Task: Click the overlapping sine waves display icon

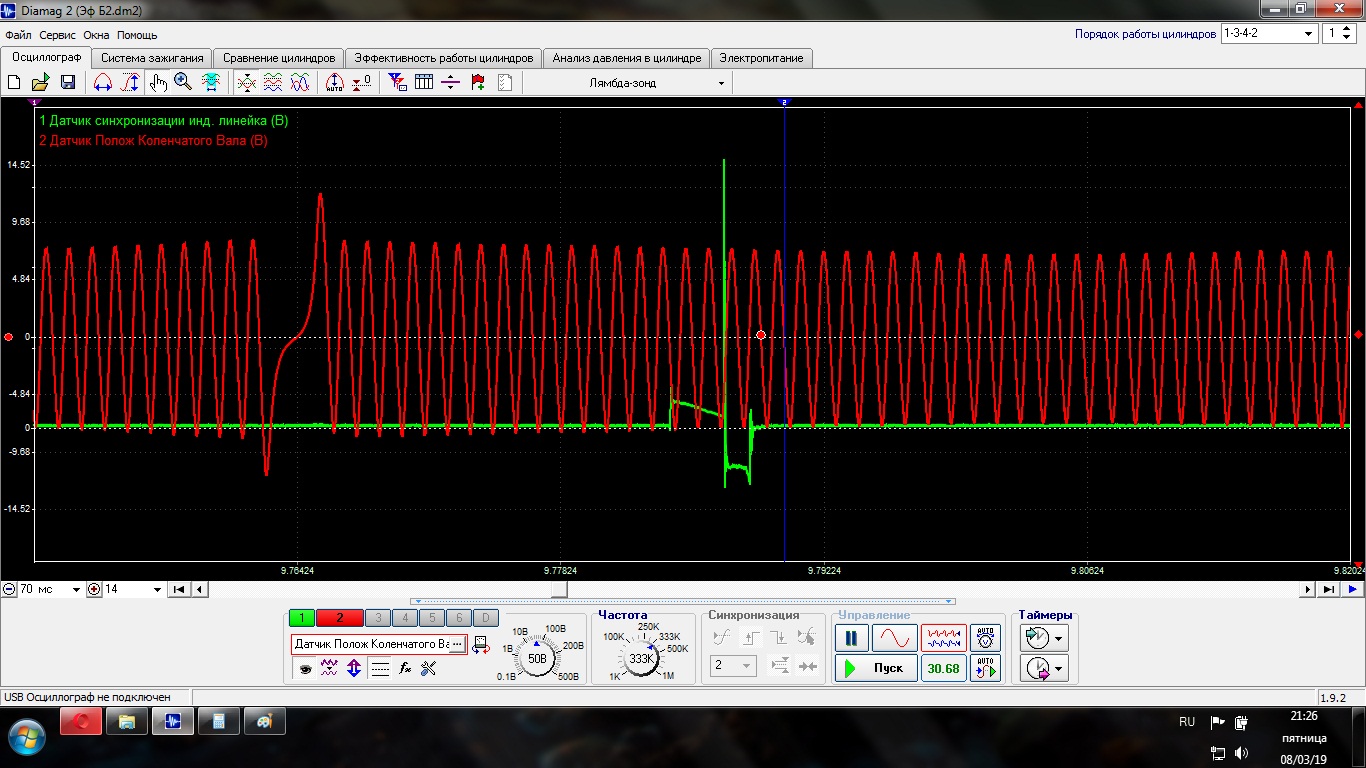Action: (x=299, y=82)
